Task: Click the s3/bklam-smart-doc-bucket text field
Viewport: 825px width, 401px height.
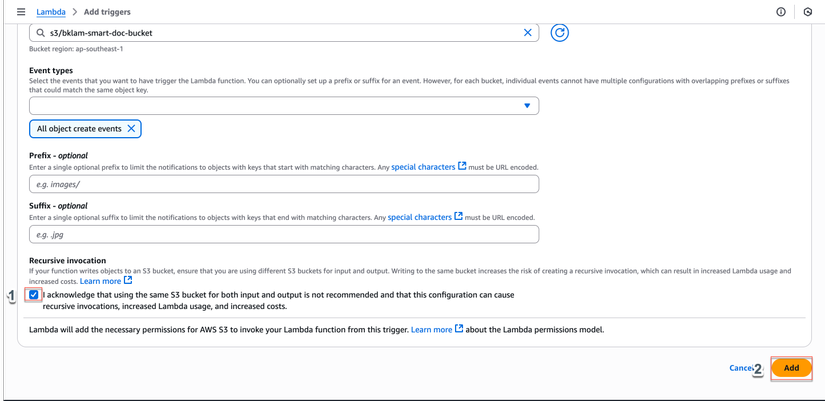Action: 280,33
